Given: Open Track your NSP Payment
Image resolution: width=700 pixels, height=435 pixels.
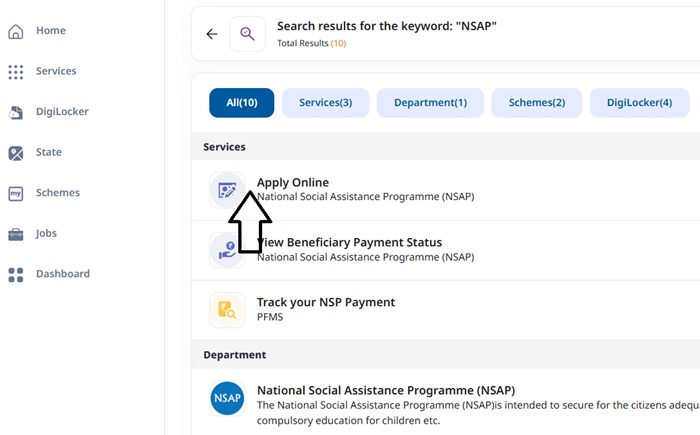Looking at the screenshot, I should (x=326, y=302).
